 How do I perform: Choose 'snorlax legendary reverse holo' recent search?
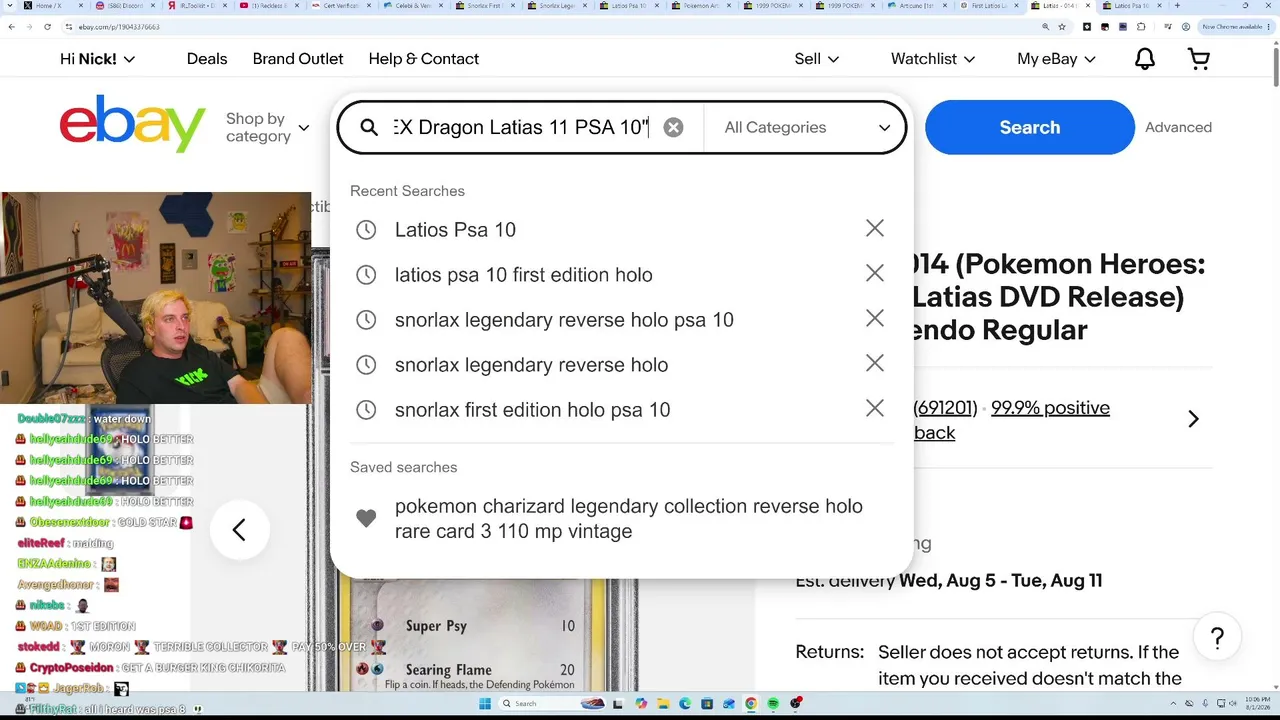(531, 364)
